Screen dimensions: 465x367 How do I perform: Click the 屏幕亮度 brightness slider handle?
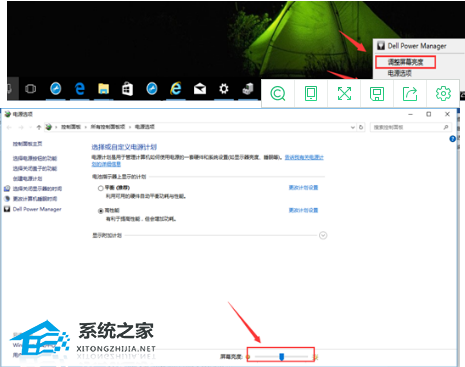pyautogui.click(x=282, y=357)
